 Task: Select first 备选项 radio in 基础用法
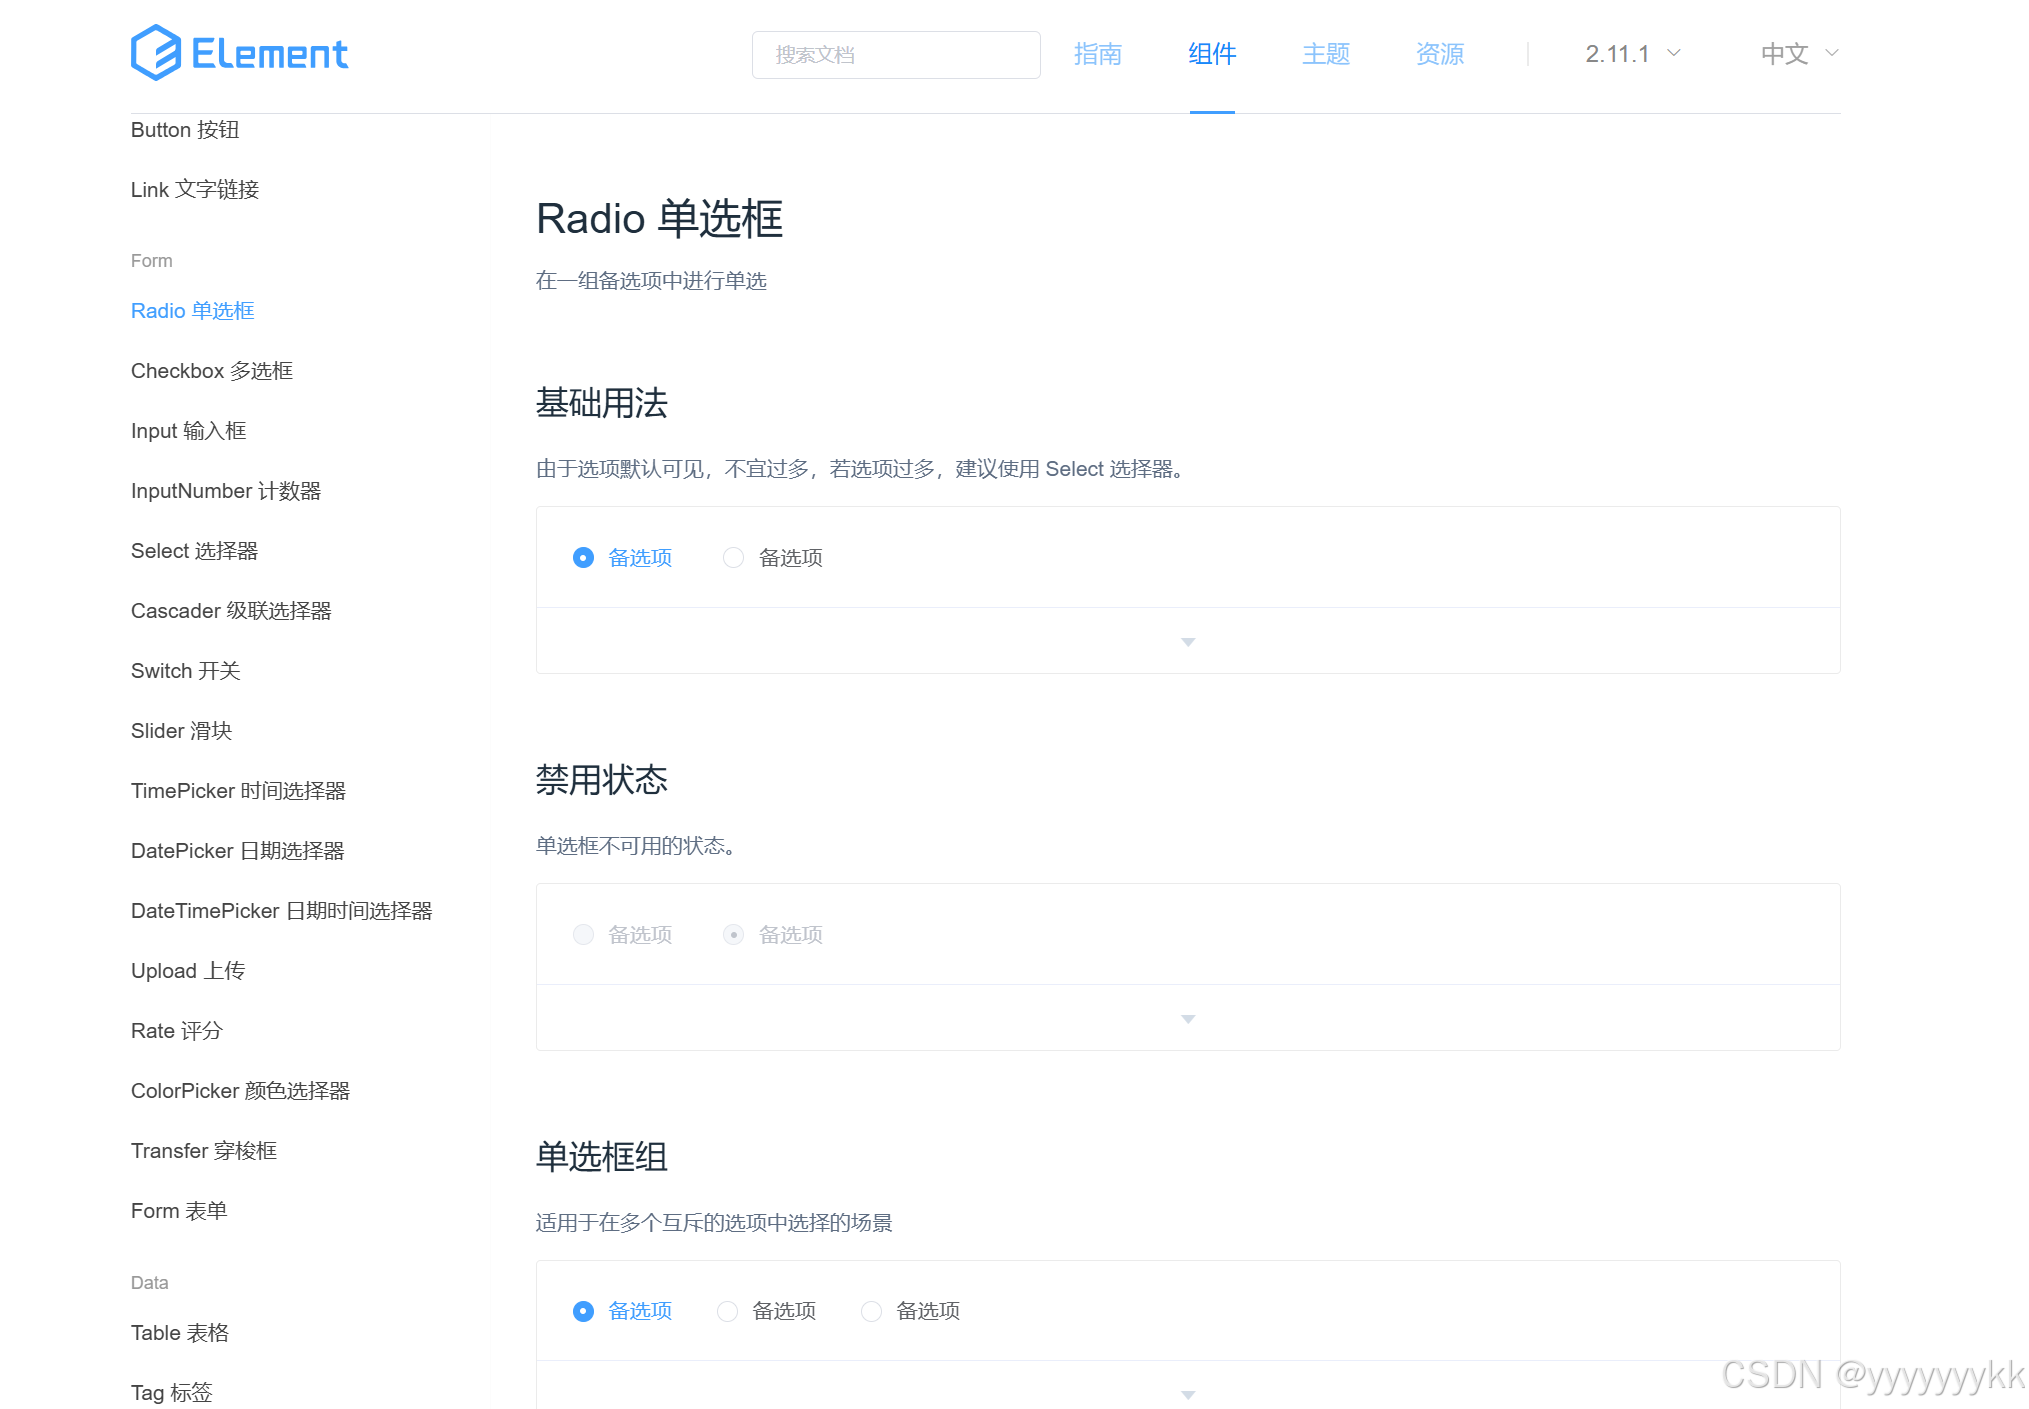pos(622,558)
